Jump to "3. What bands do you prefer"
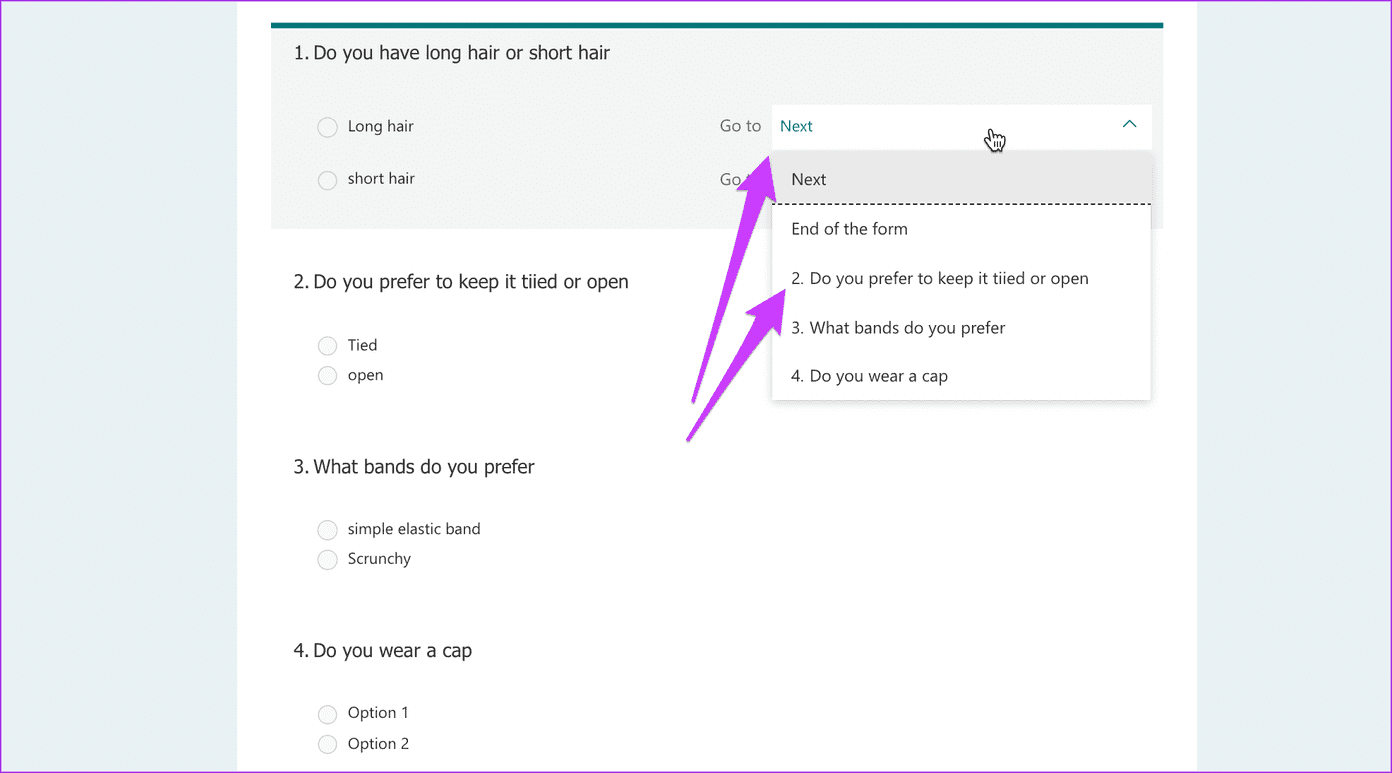The width and height of the screenshot is (1392, 773). [x=897, y=327]
